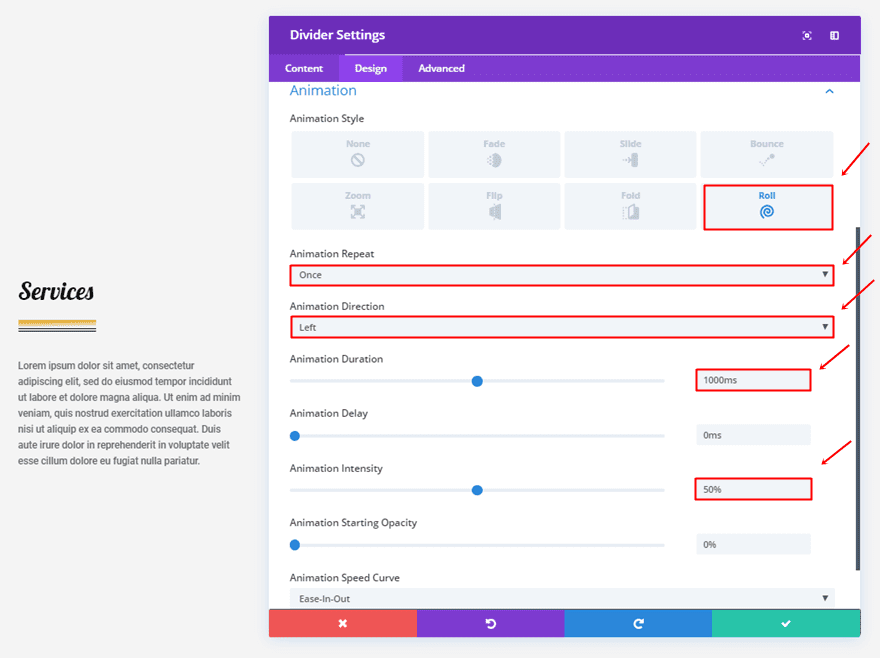Set animation style to None

coord(357,154)
